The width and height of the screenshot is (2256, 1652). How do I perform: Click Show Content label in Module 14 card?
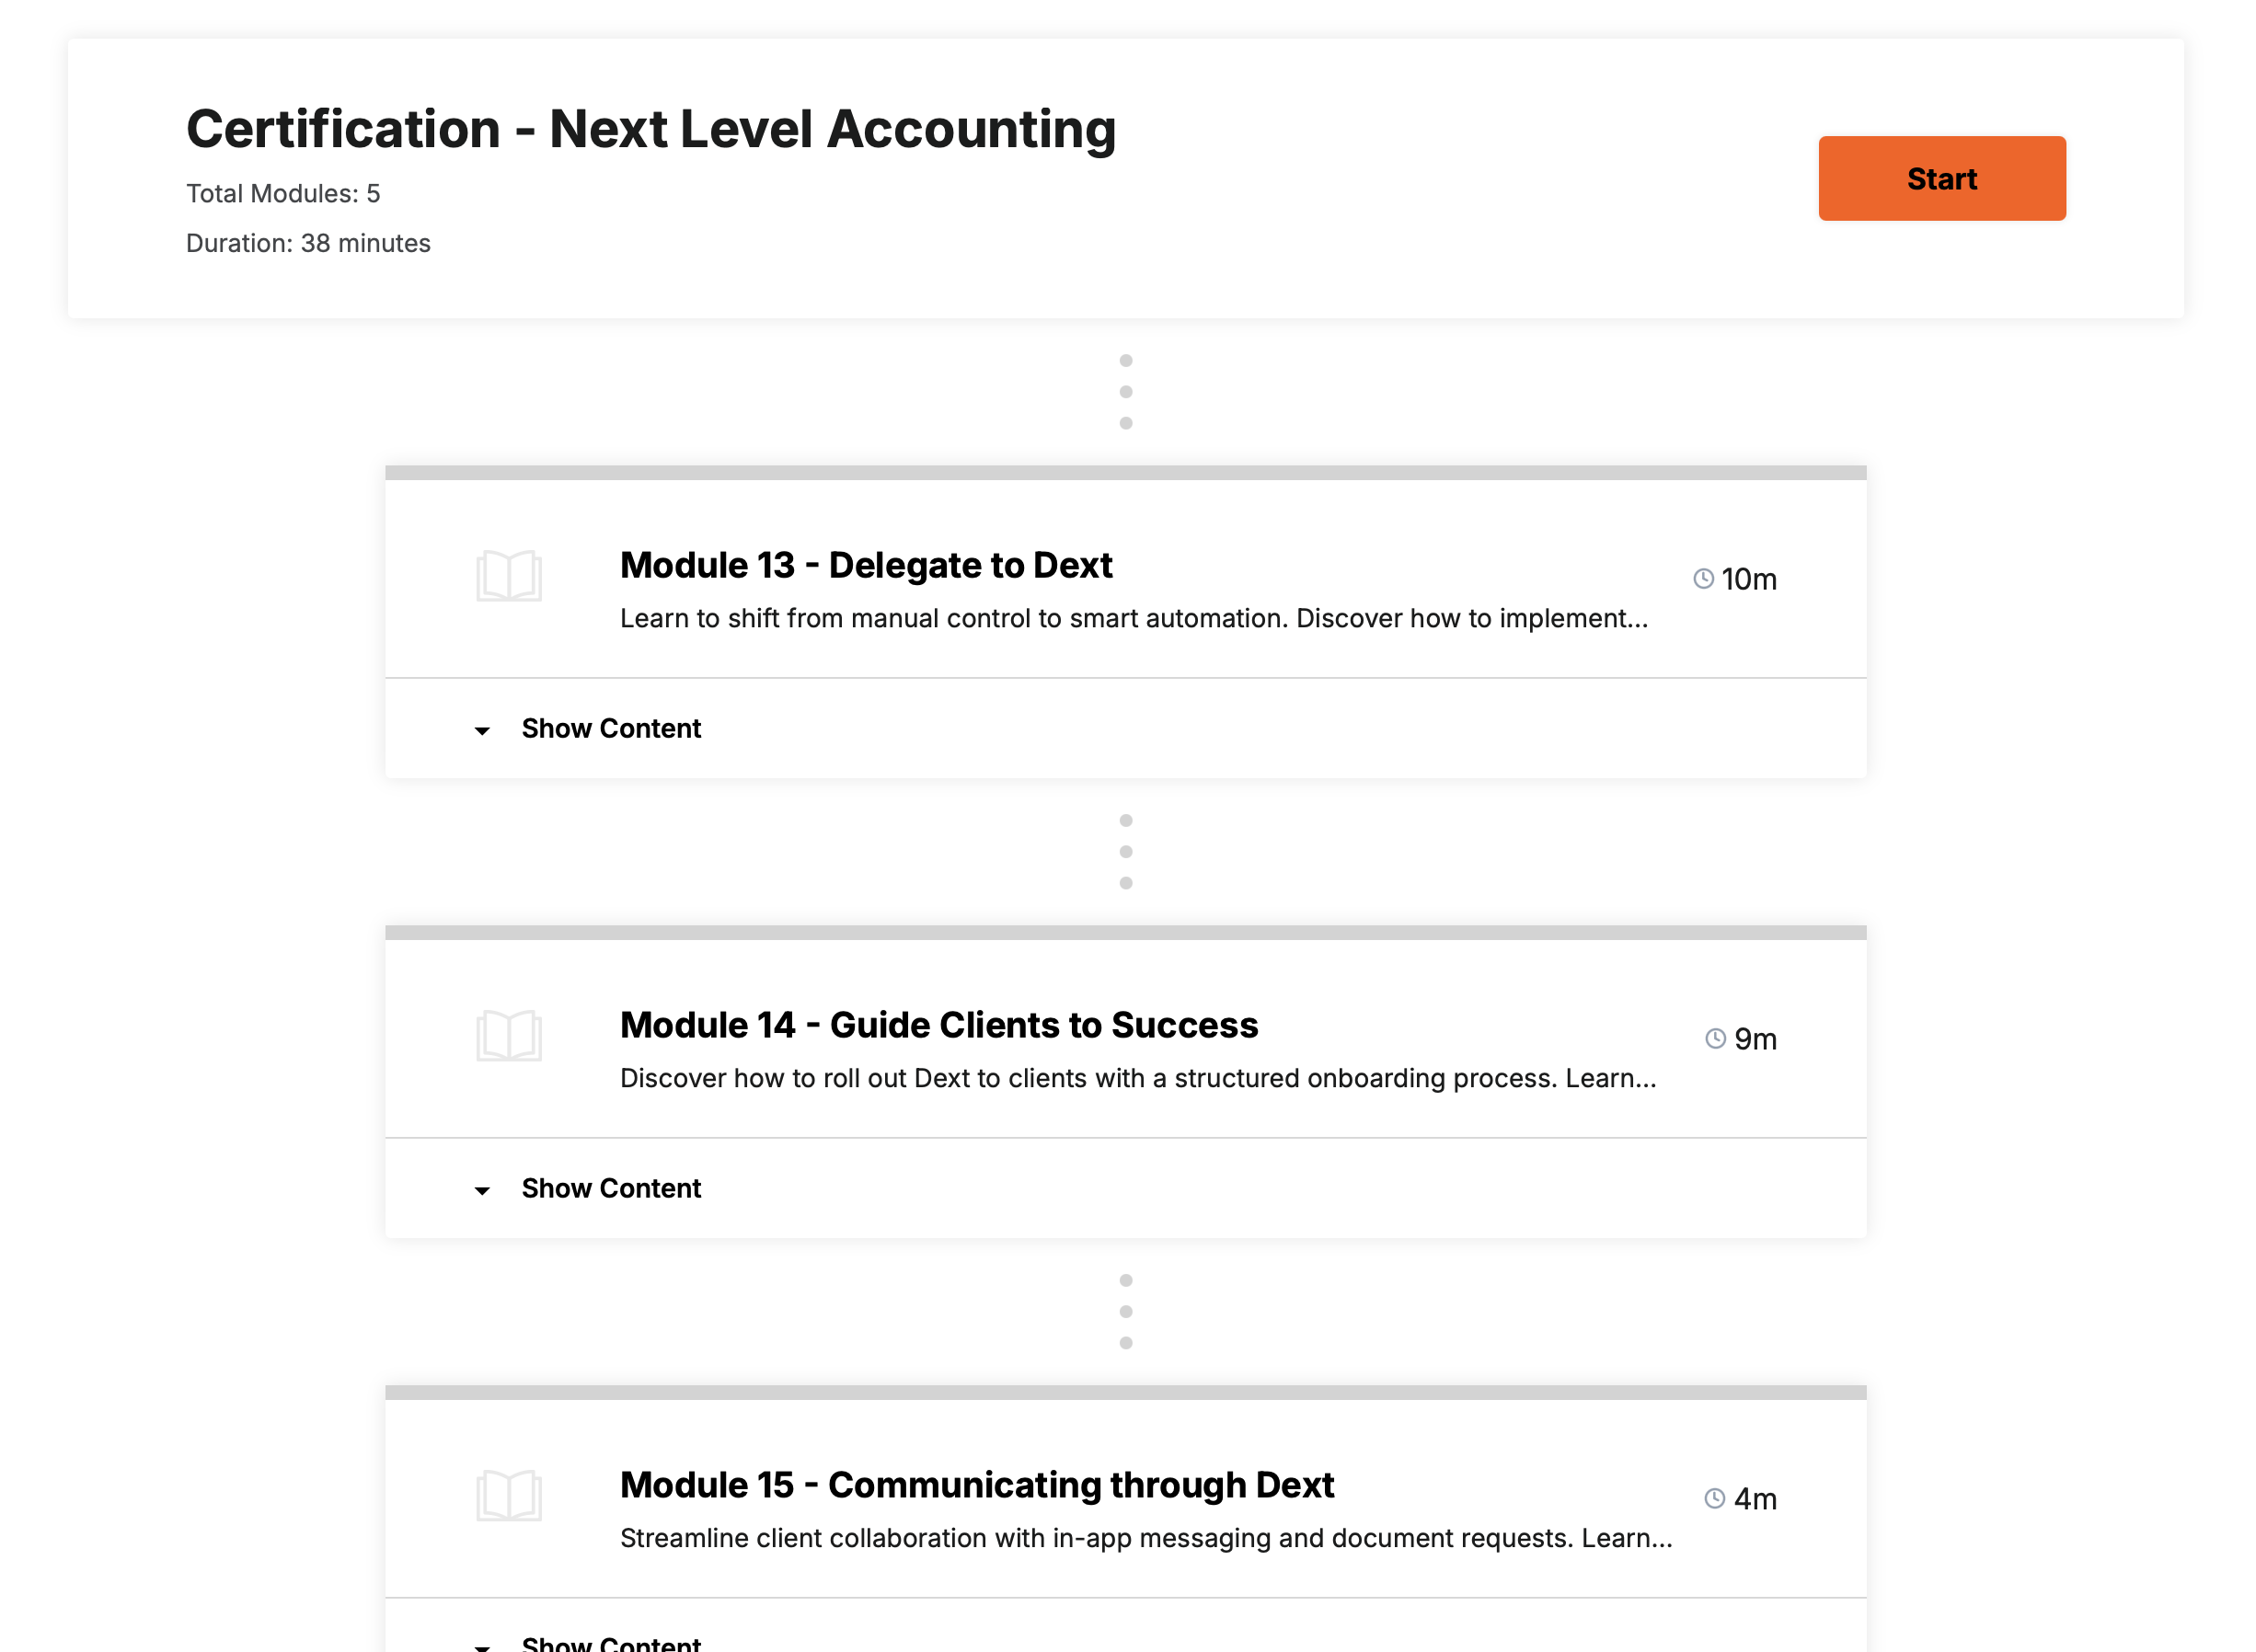pyautogui.click(x=611, y=1188)
